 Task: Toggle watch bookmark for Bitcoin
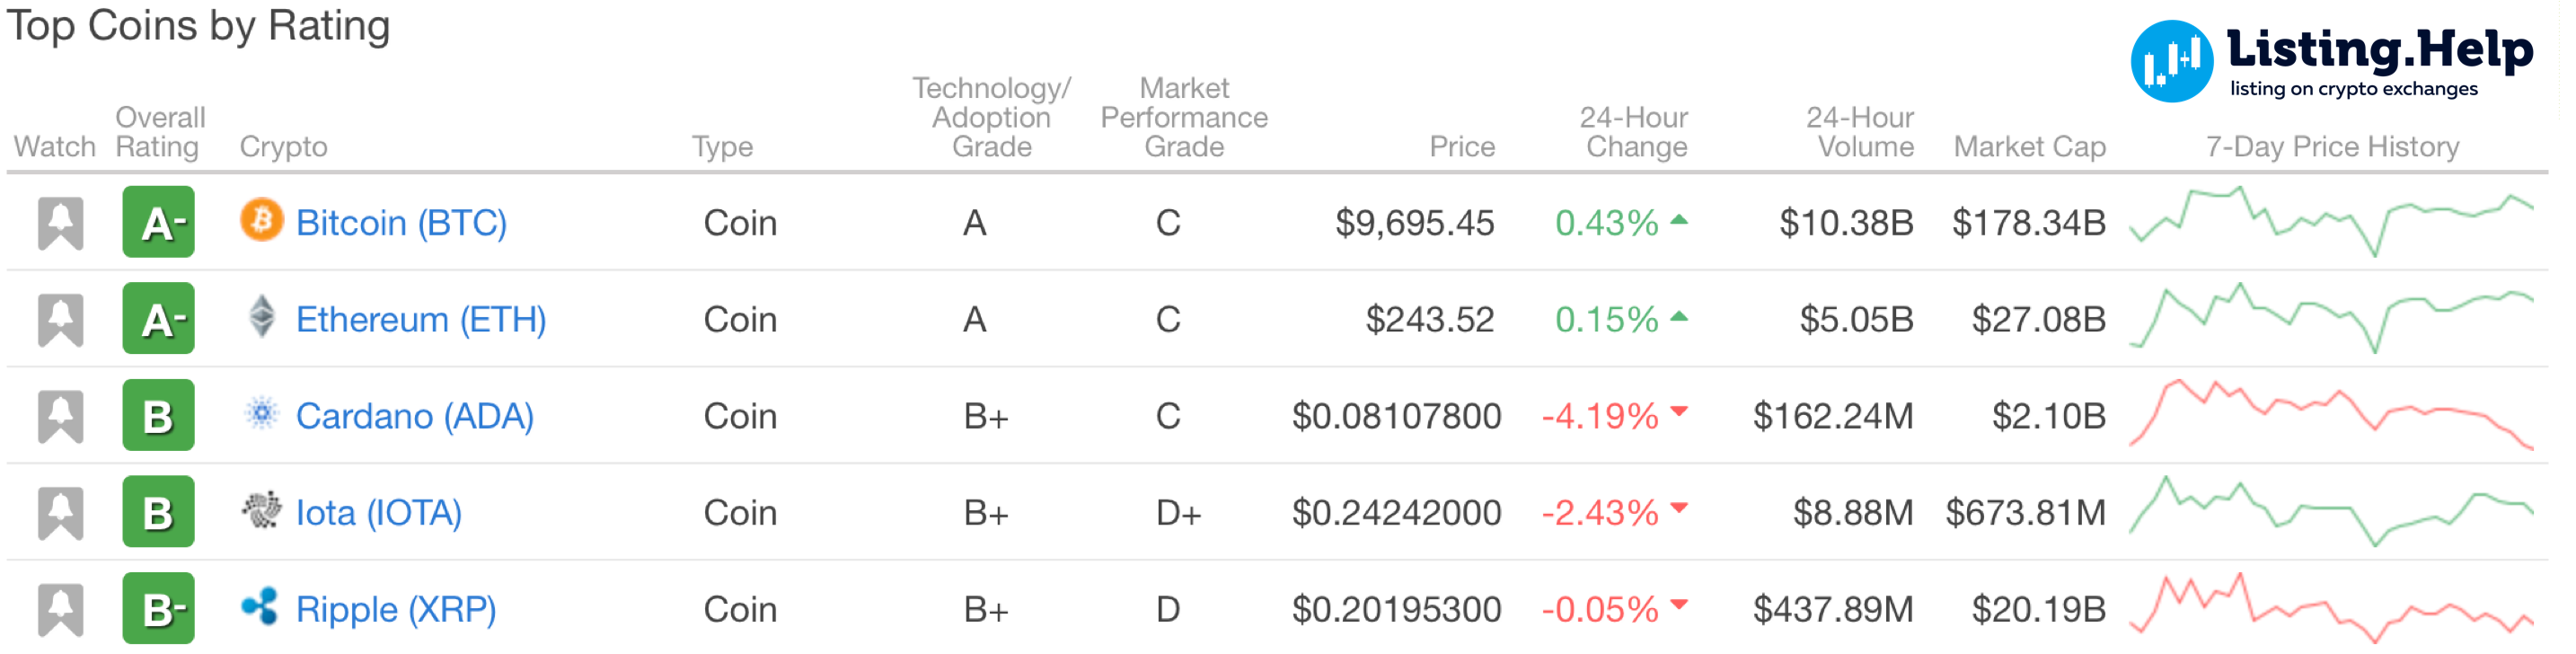pyautogui.click(x=60, y=222)
